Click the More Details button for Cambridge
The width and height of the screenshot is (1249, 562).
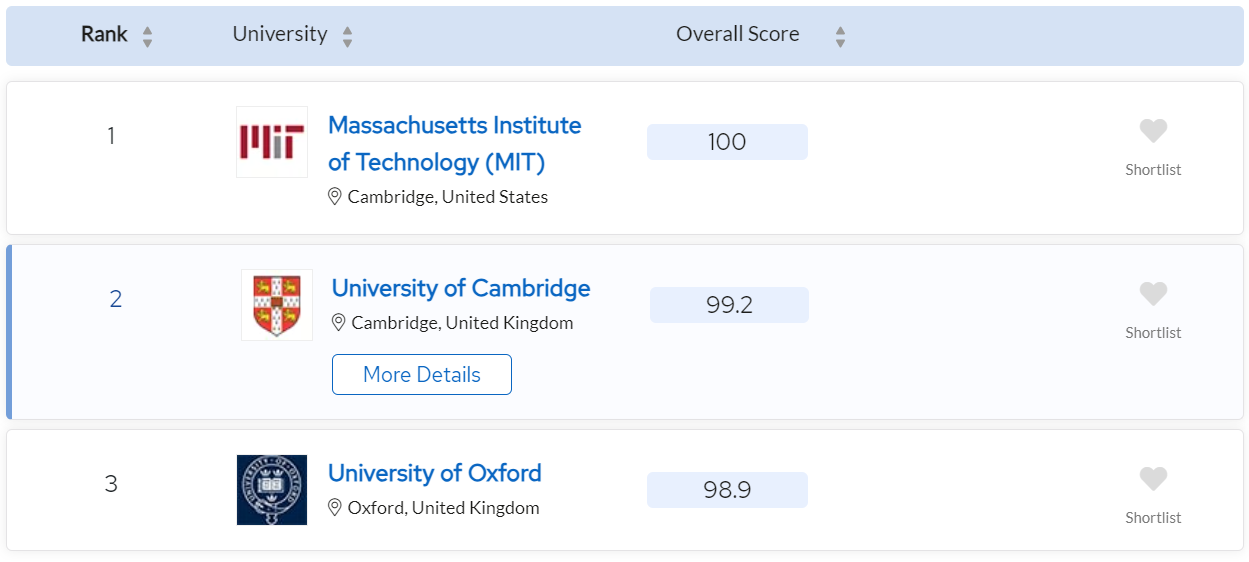(x=422, y=374)
